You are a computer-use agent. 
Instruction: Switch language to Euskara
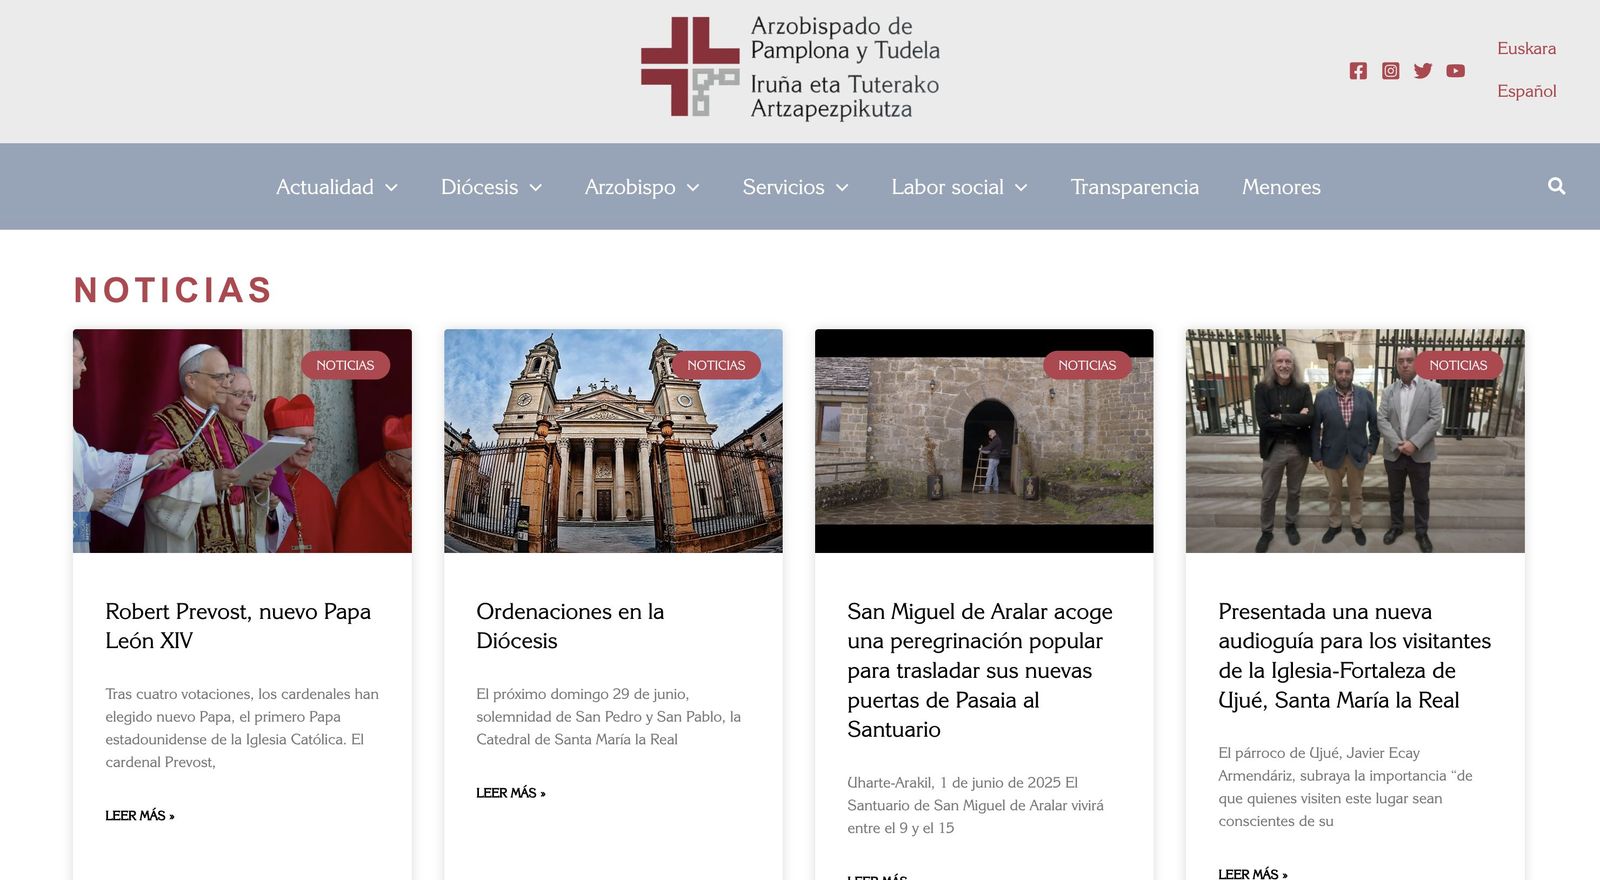pos(1526,48)
